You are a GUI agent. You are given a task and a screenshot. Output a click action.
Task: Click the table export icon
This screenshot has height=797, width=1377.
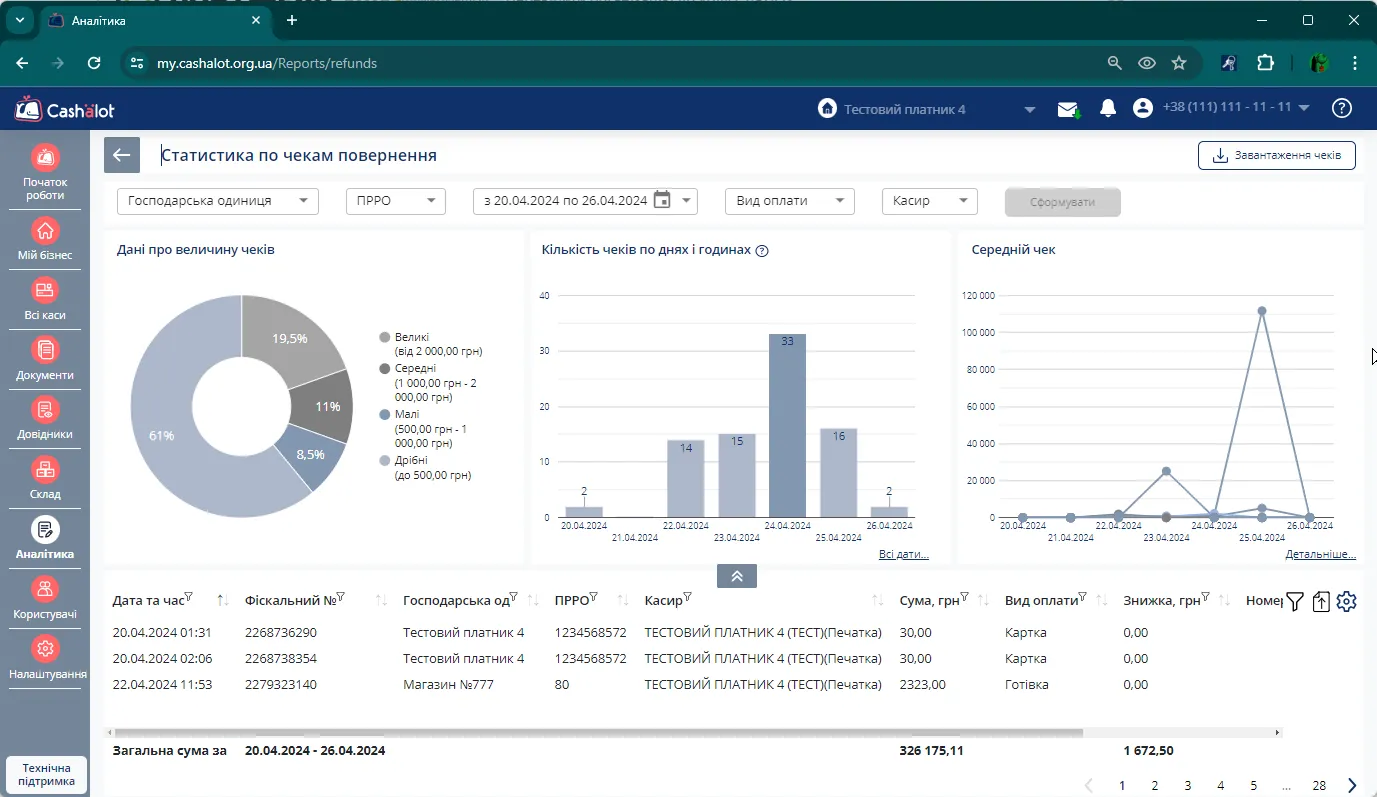pos(1321,601)
